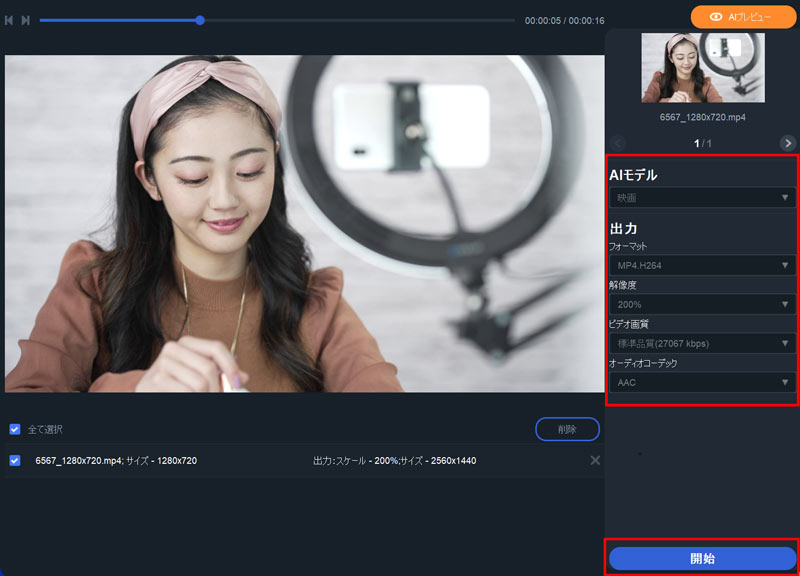Click the skip-to-previous-frame icon
This screenshot has width=800, height=576.
click(x=8, y=19)
